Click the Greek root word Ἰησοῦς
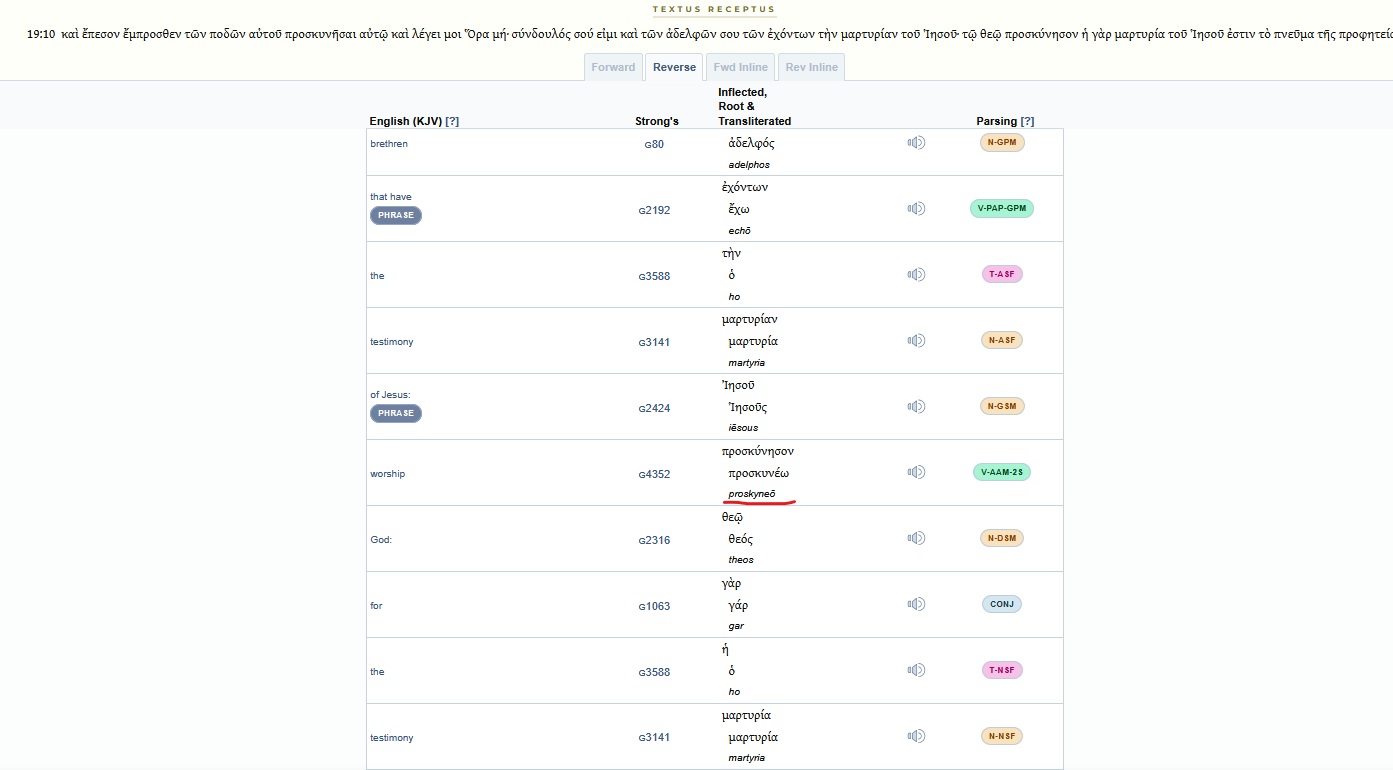 coord(748,408)
